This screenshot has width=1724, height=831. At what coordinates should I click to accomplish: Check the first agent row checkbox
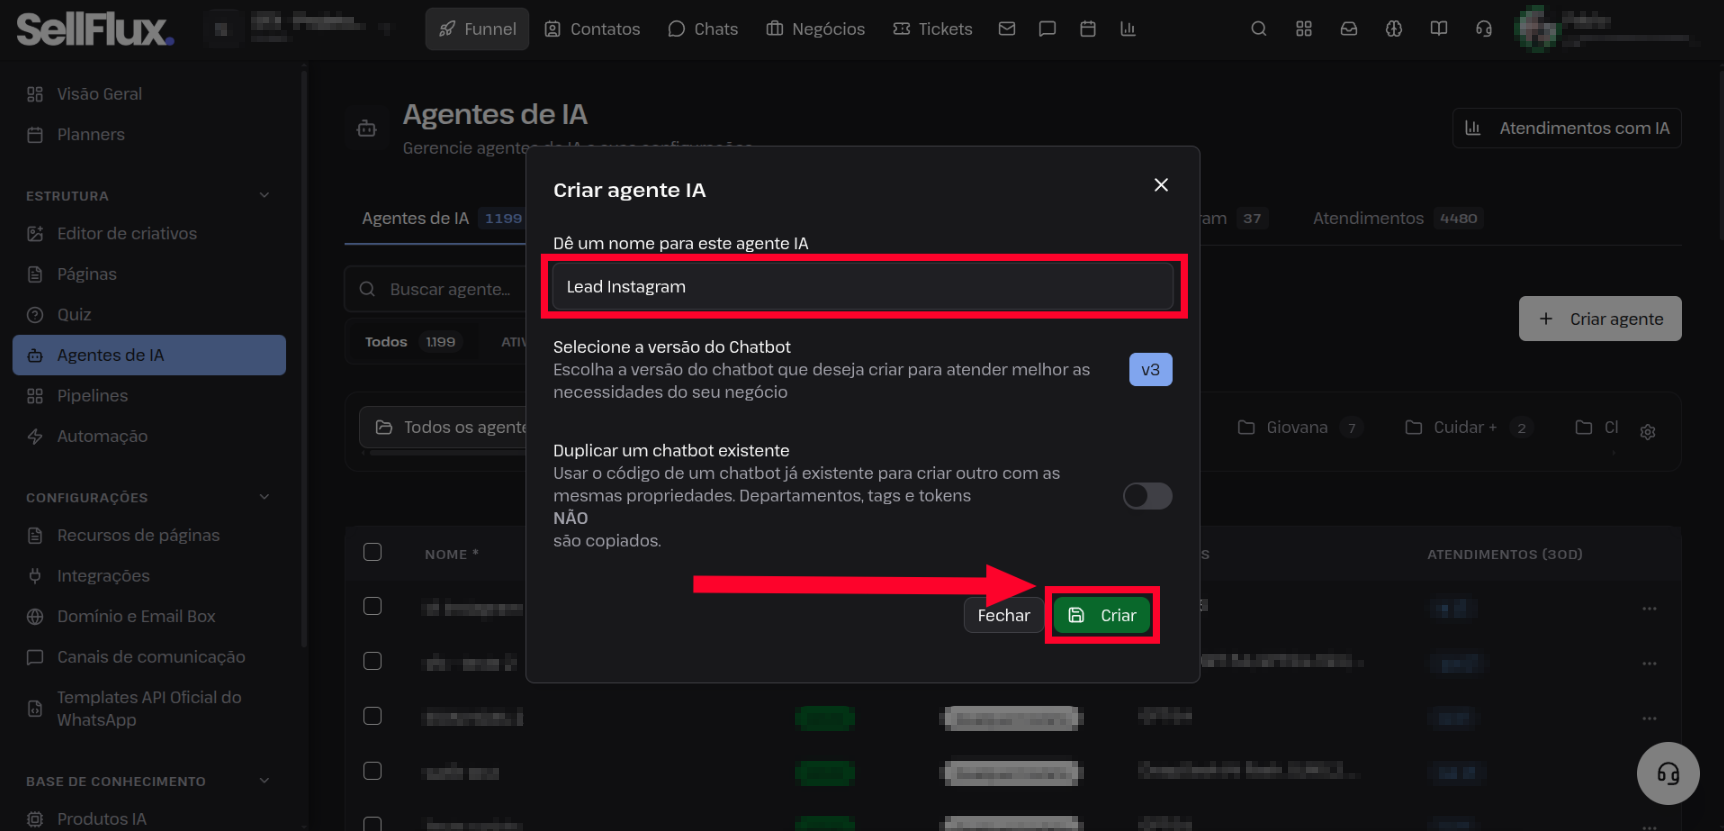372,606
